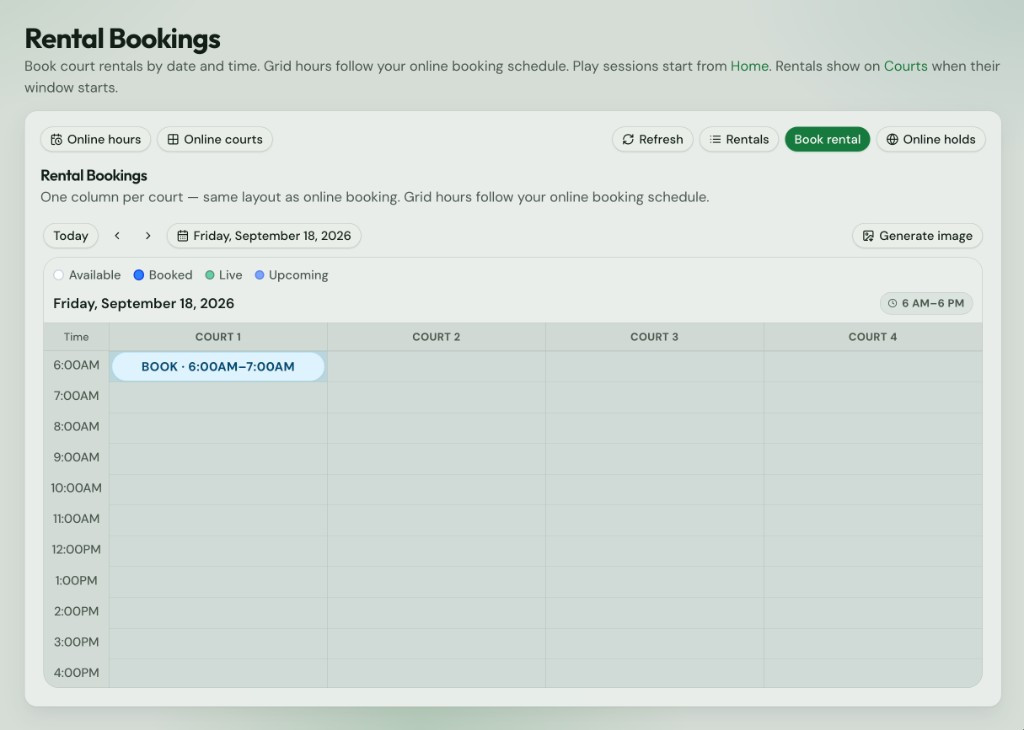Click the Time column header
1024x730 pixels.
click(x=76, y=337)
